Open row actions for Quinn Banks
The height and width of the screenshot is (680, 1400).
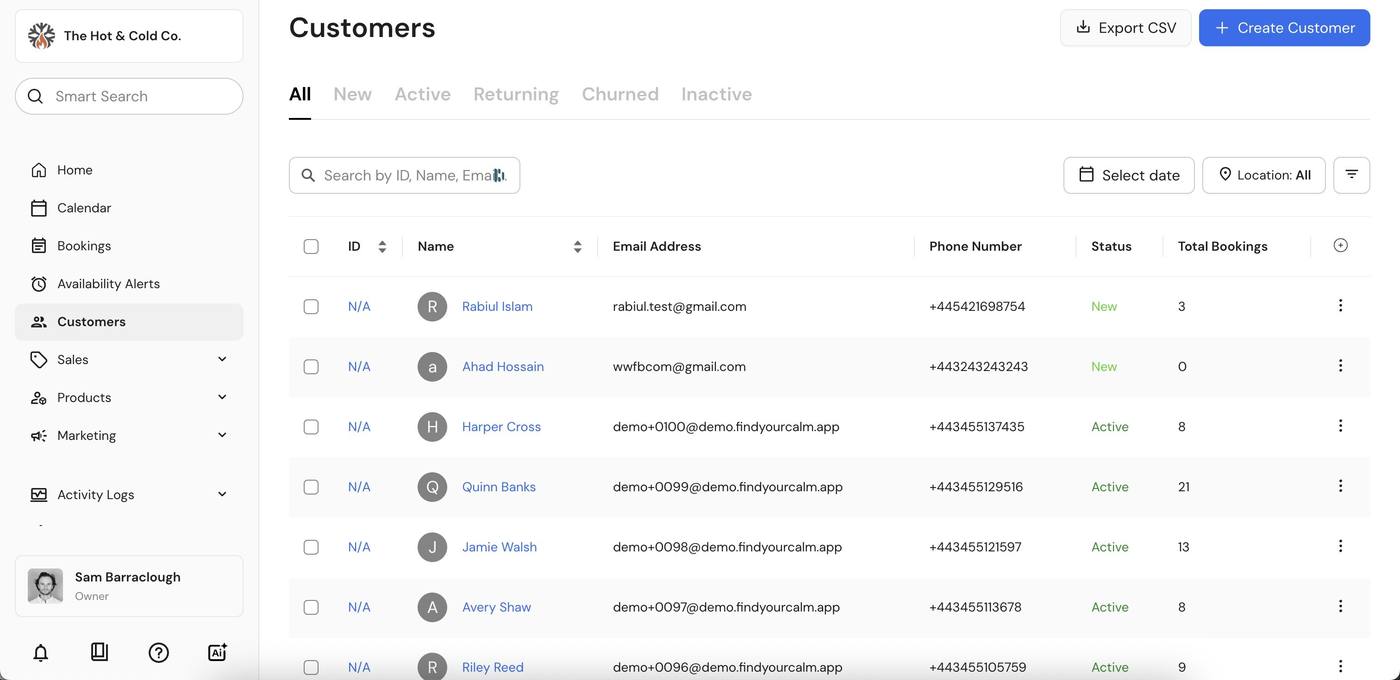[x=1341, y=486]
